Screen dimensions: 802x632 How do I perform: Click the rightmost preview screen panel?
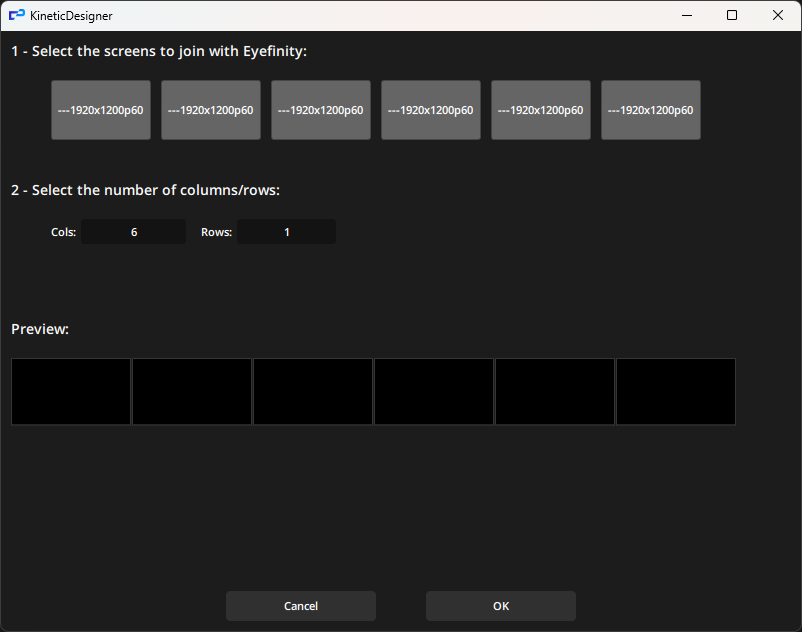point(675,391)
